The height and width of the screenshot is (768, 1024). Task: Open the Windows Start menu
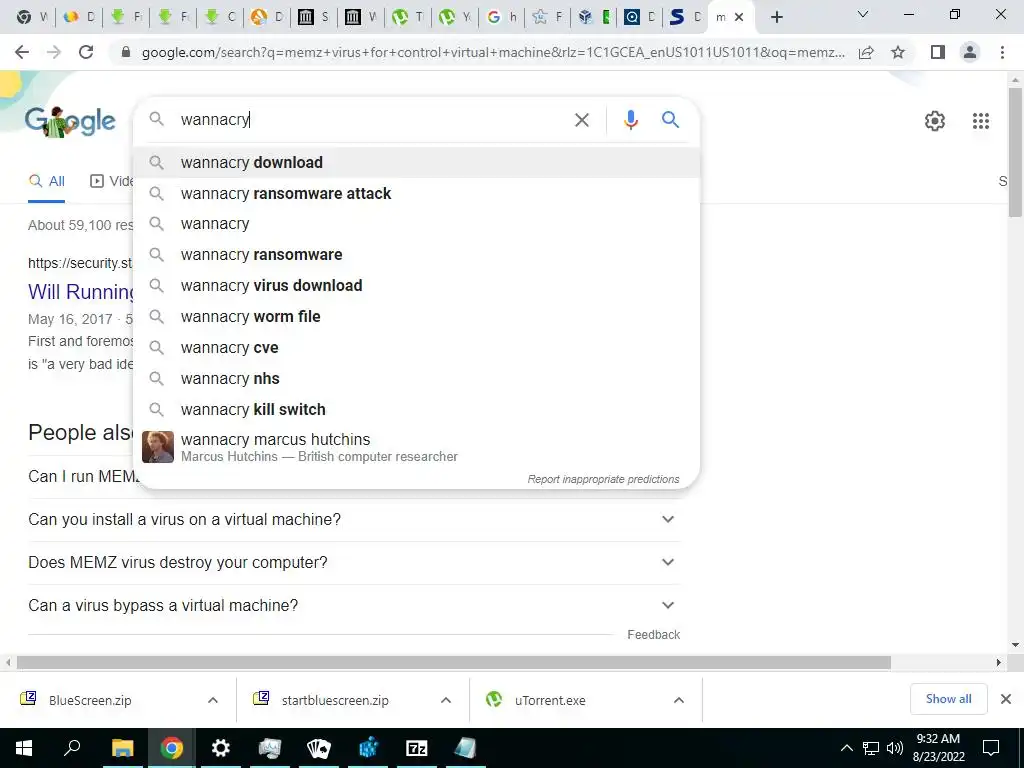click(x=24, y=748)
